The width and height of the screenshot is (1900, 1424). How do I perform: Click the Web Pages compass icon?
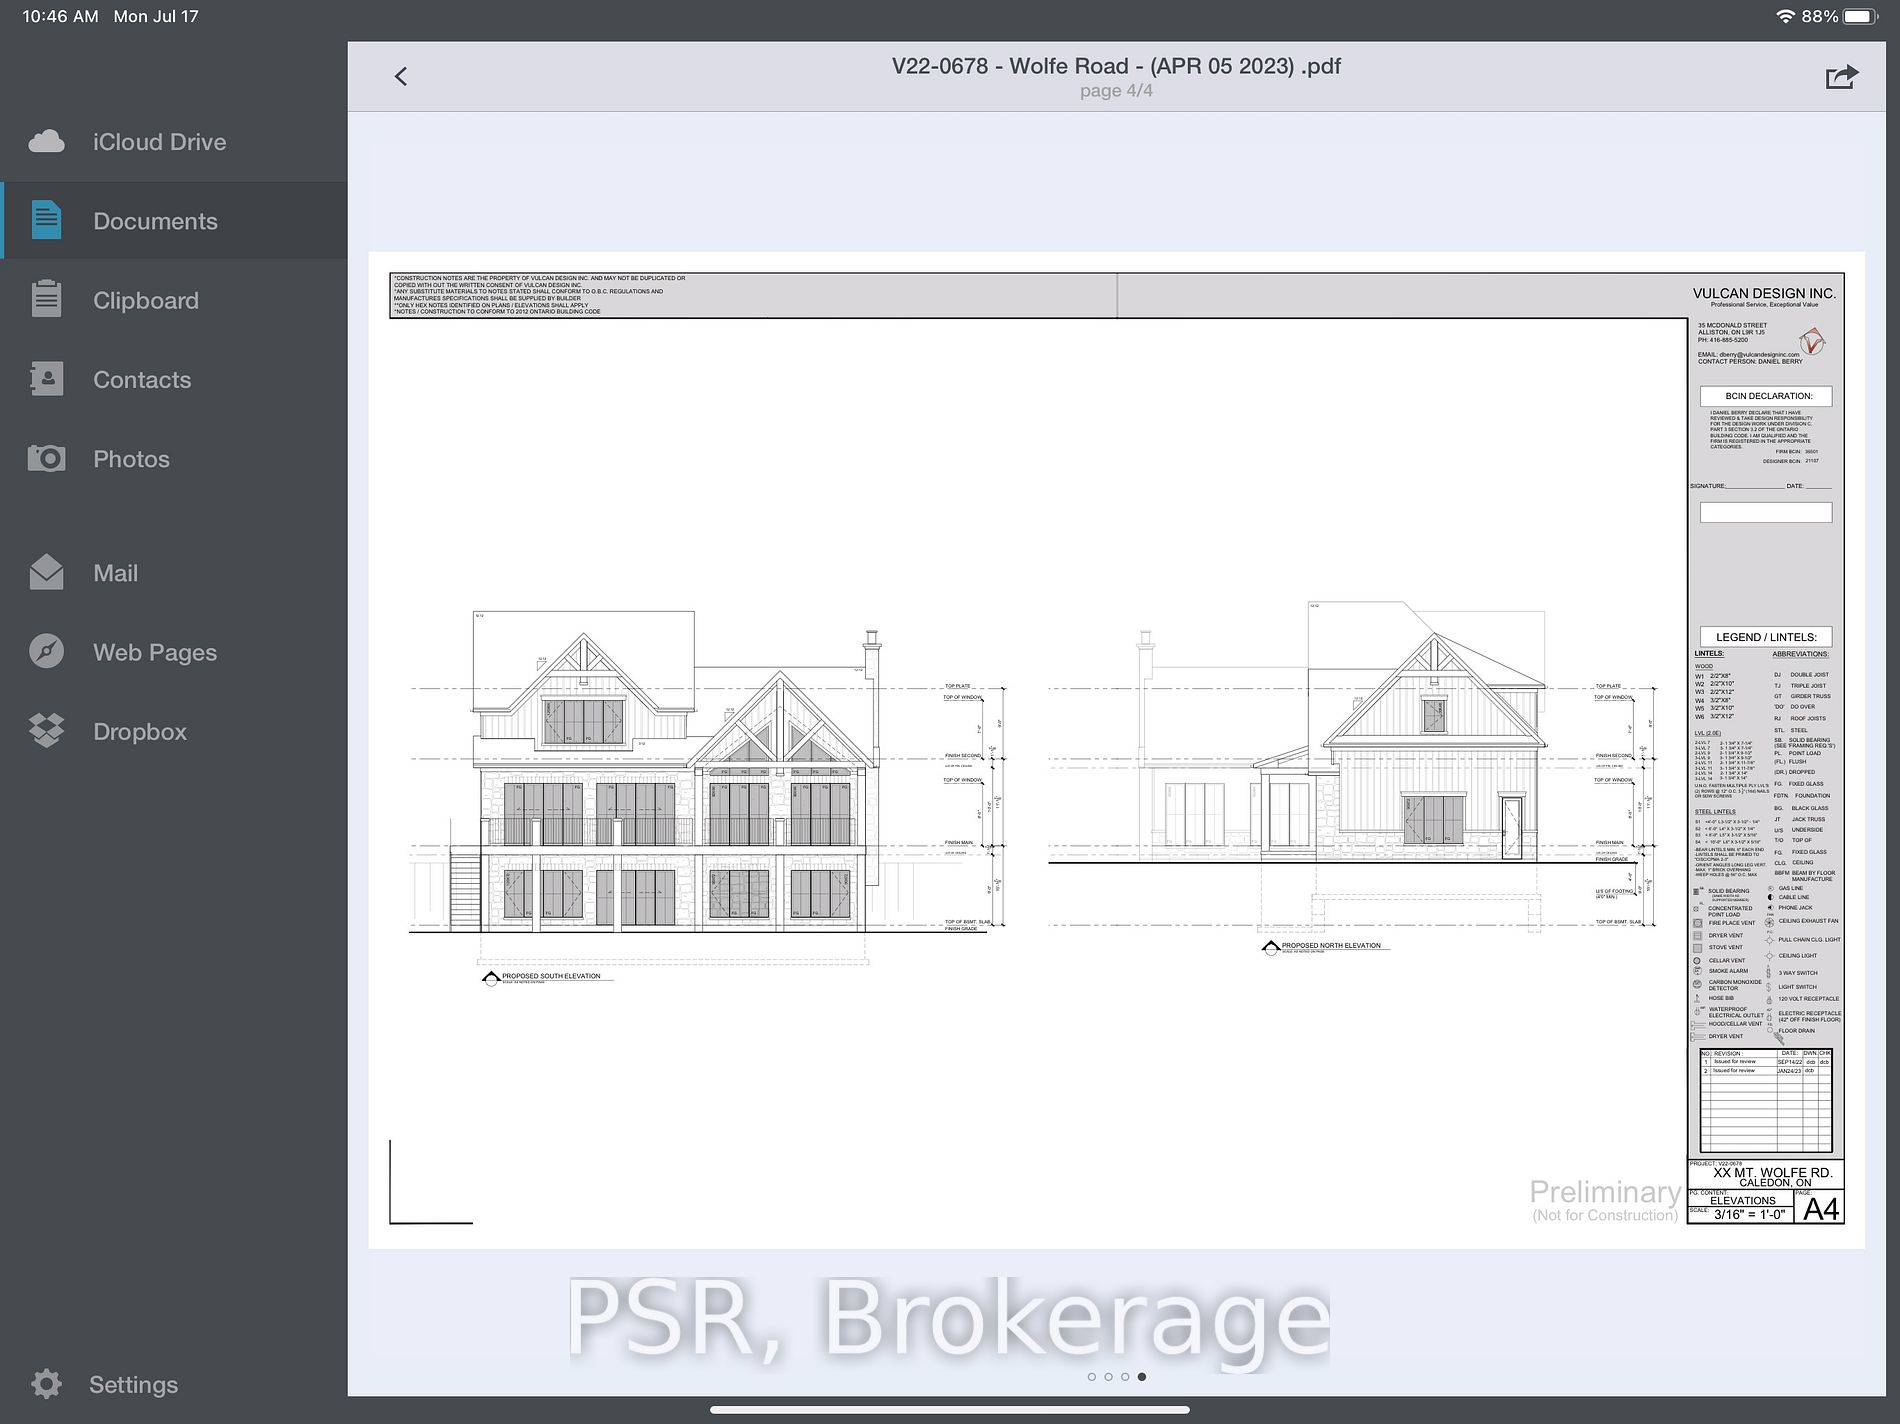pos(47,652)
